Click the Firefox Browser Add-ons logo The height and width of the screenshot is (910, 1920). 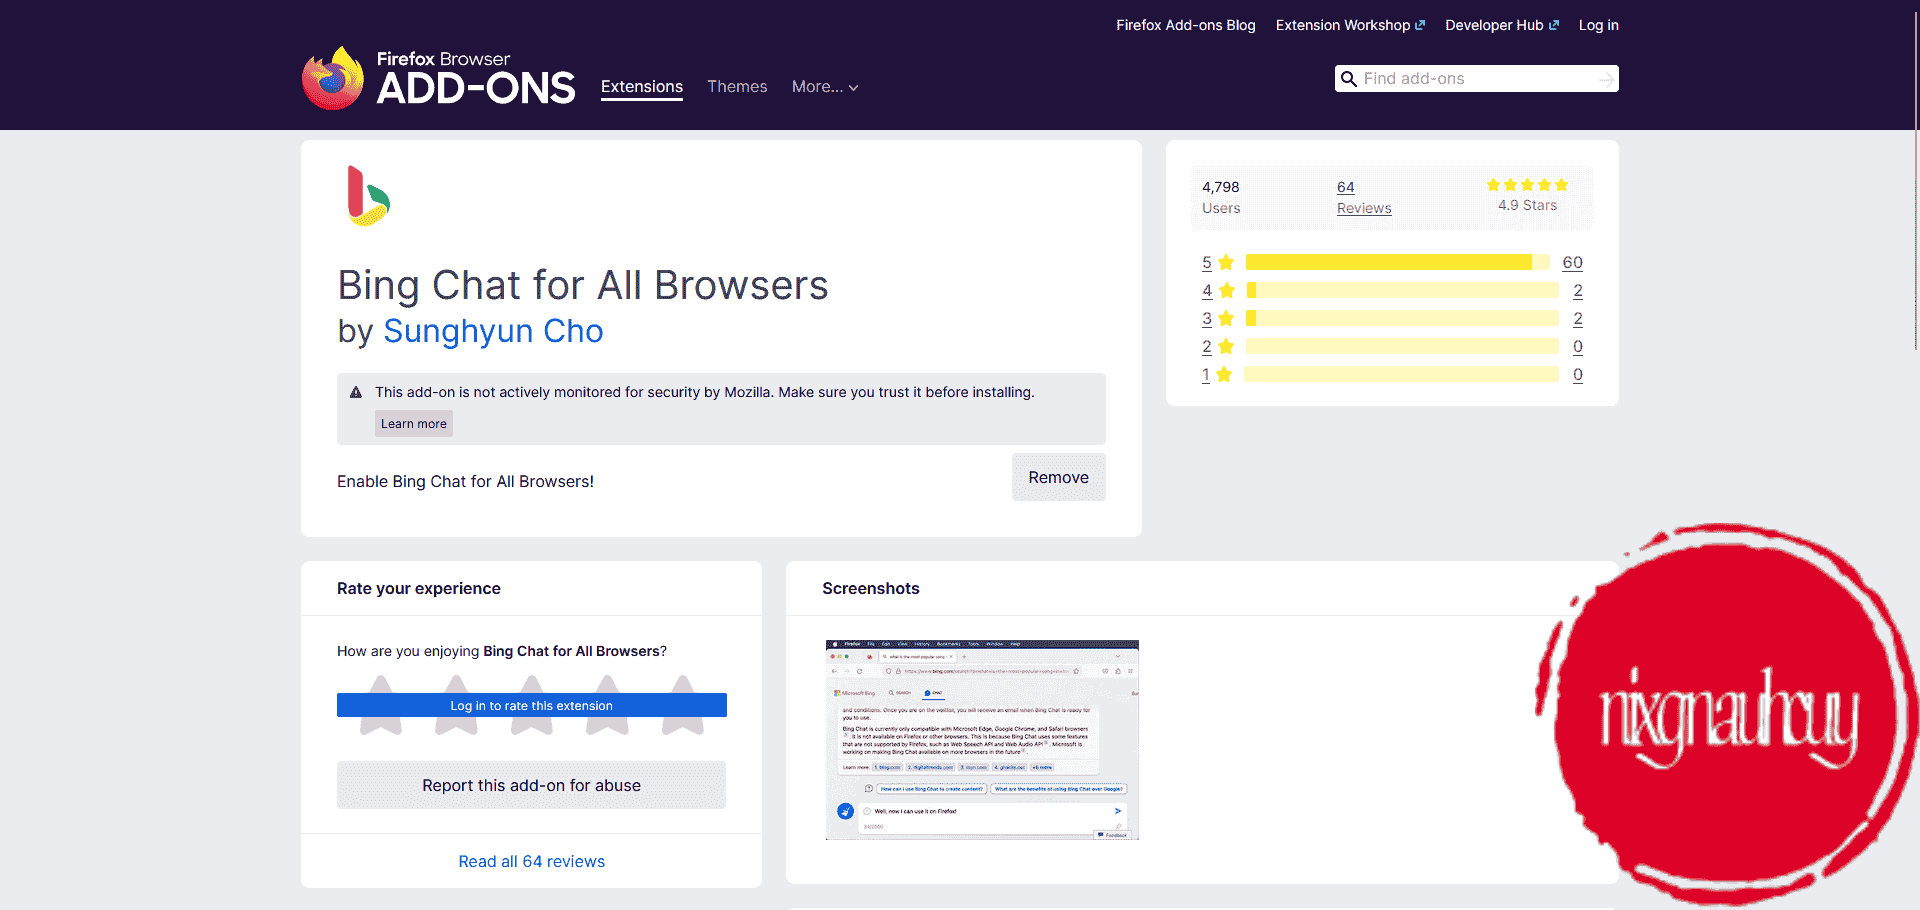pos(438,78)
